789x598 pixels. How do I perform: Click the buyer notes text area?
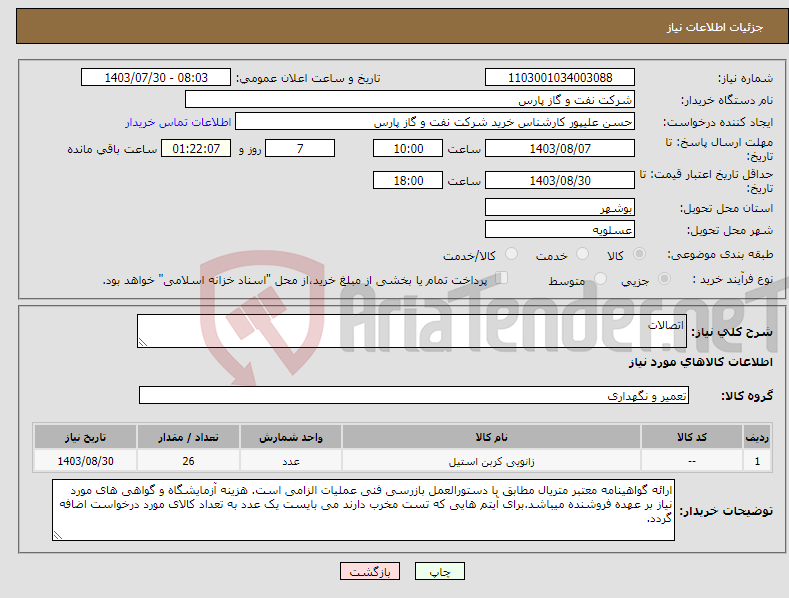tap(363, 510)
